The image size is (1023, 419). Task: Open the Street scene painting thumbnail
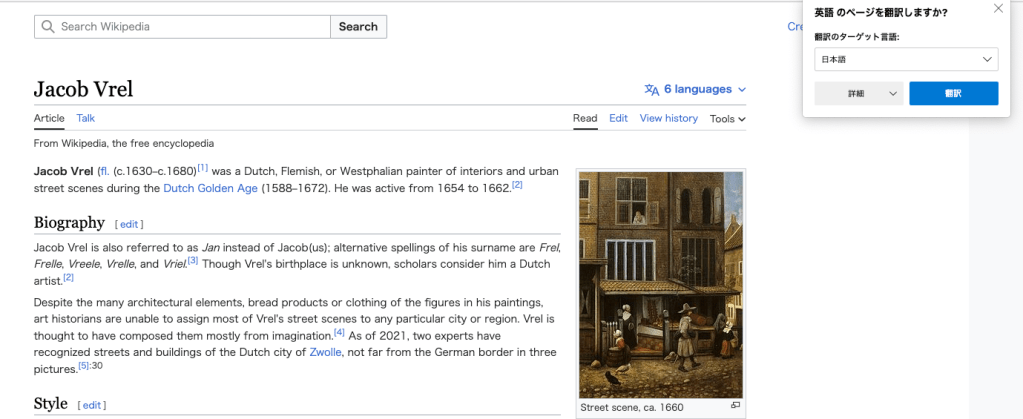coord(661,284)
